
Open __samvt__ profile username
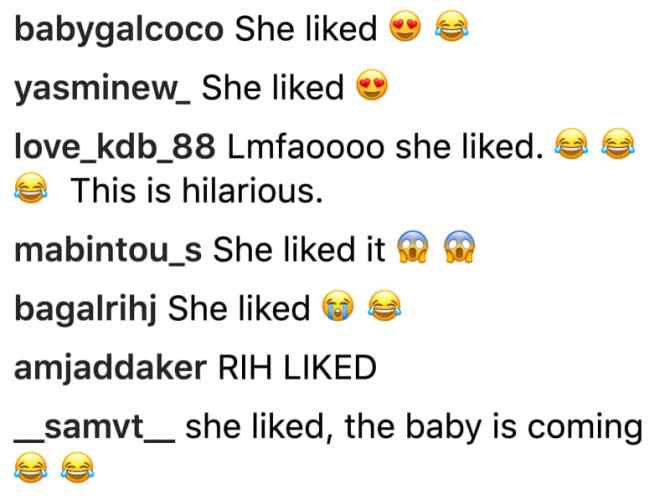(94, 427)
